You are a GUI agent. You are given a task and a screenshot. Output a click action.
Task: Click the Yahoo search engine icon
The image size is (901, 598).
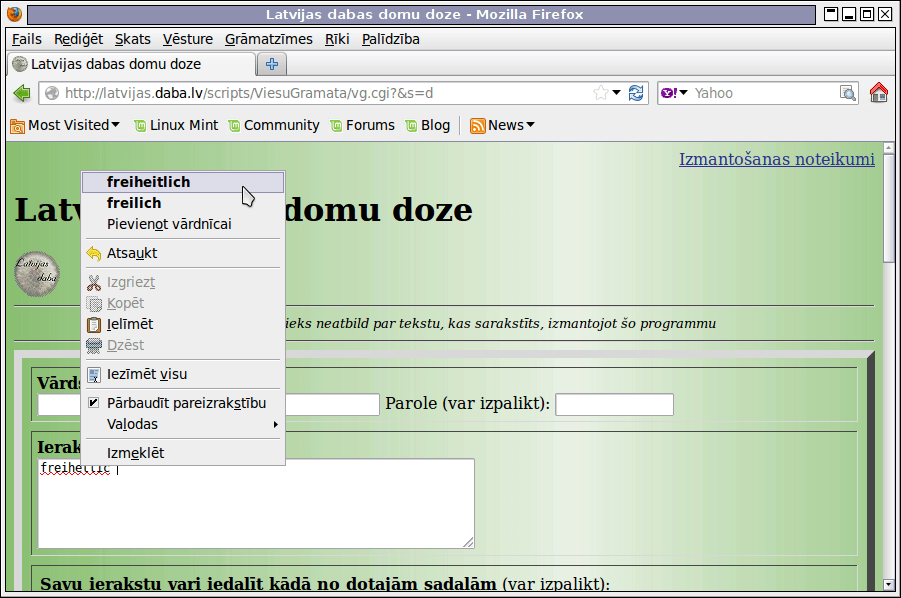coord(669,93)
